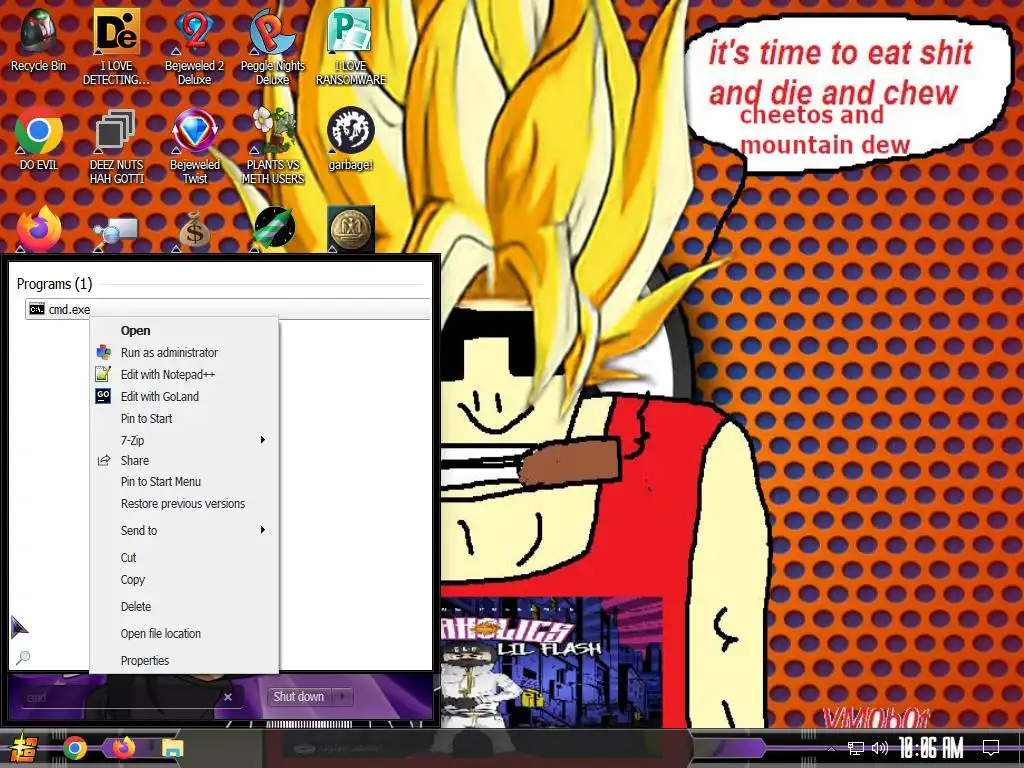Choose Restore previous versions
Screen dimensions: 1024x768
click(184, 504)
